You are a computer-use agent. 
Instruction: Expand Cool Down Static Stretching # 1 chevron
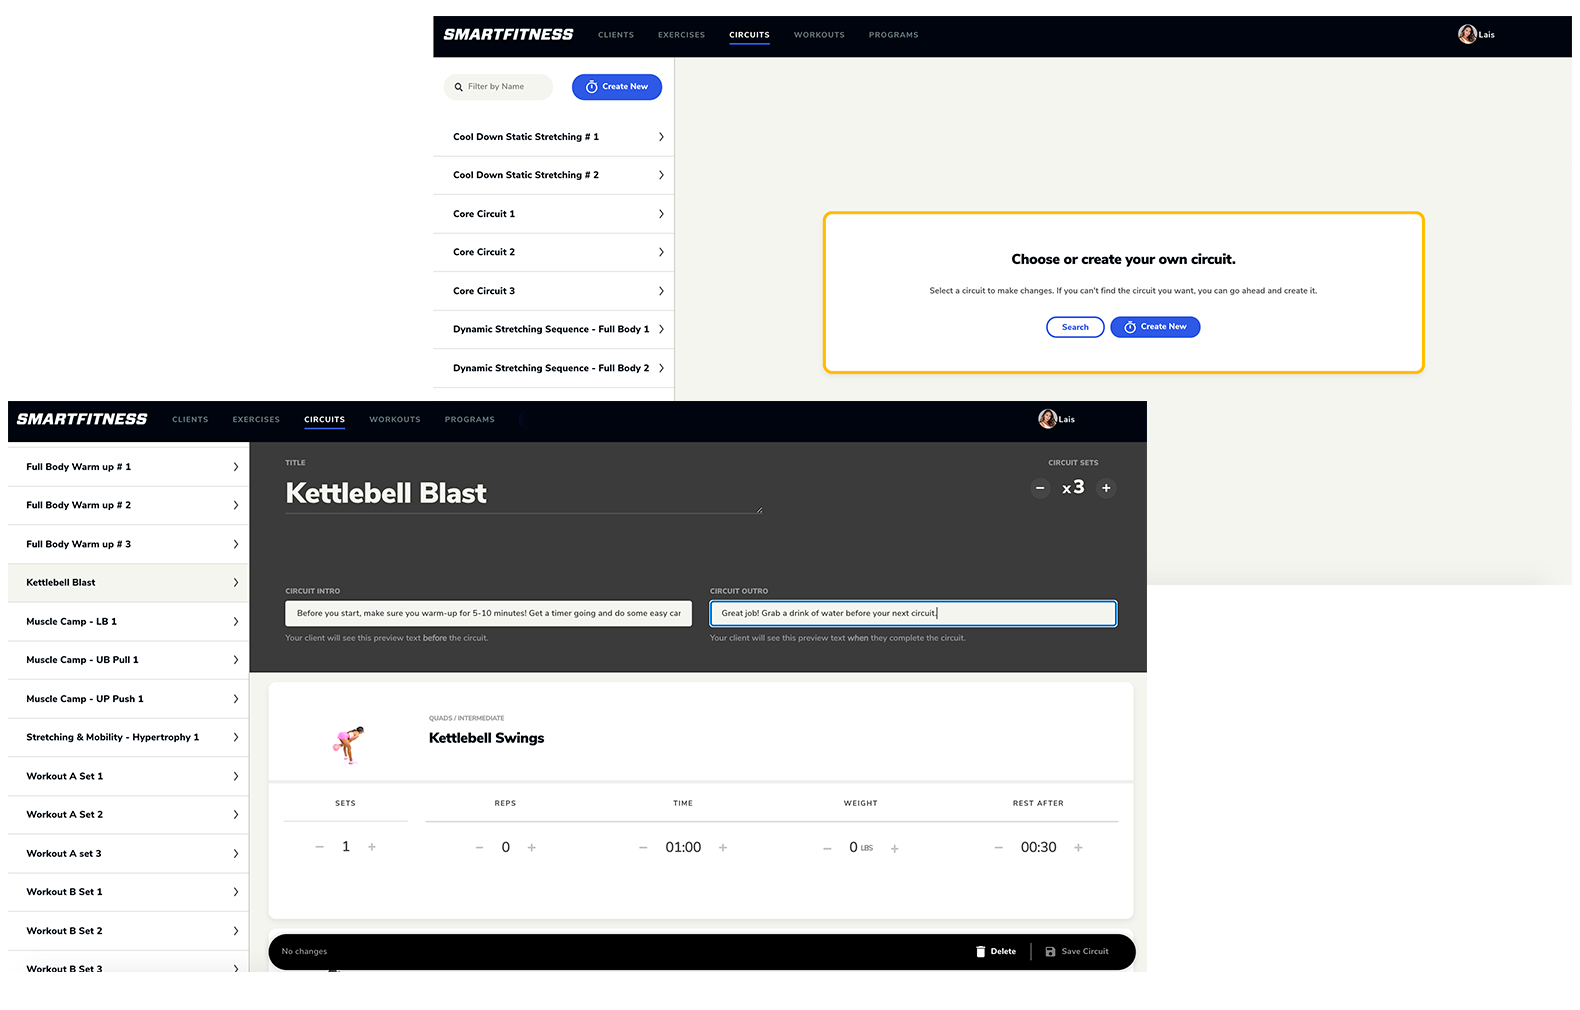[x=661, y=137]
